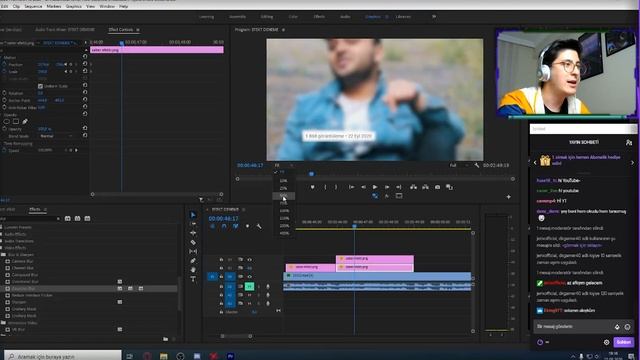Open Blend Mode dropdown set to Normal
This screenshot has width=640, height=360.
(x=56, y=136)
